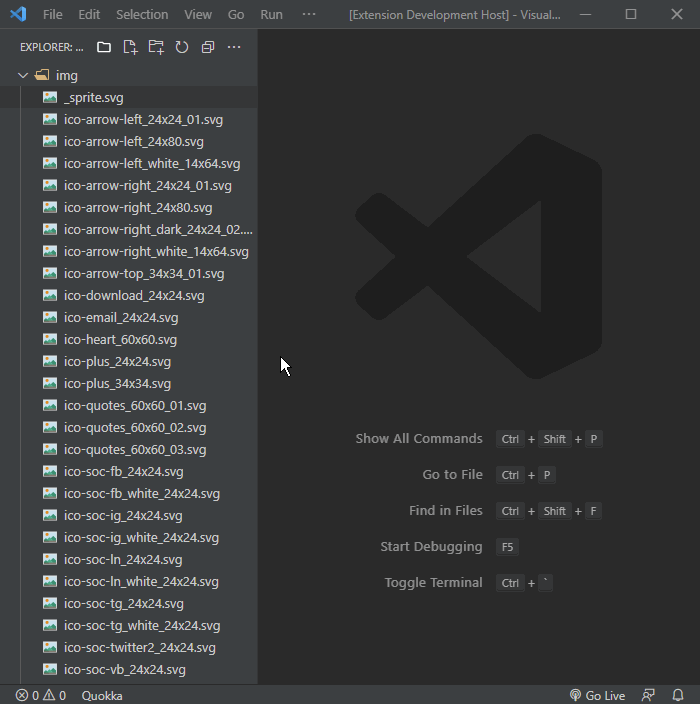Viewport: 700px width, 704px height.
Task: Open ico-soc-ln_24x24.svg
Action: click(129, 559)
